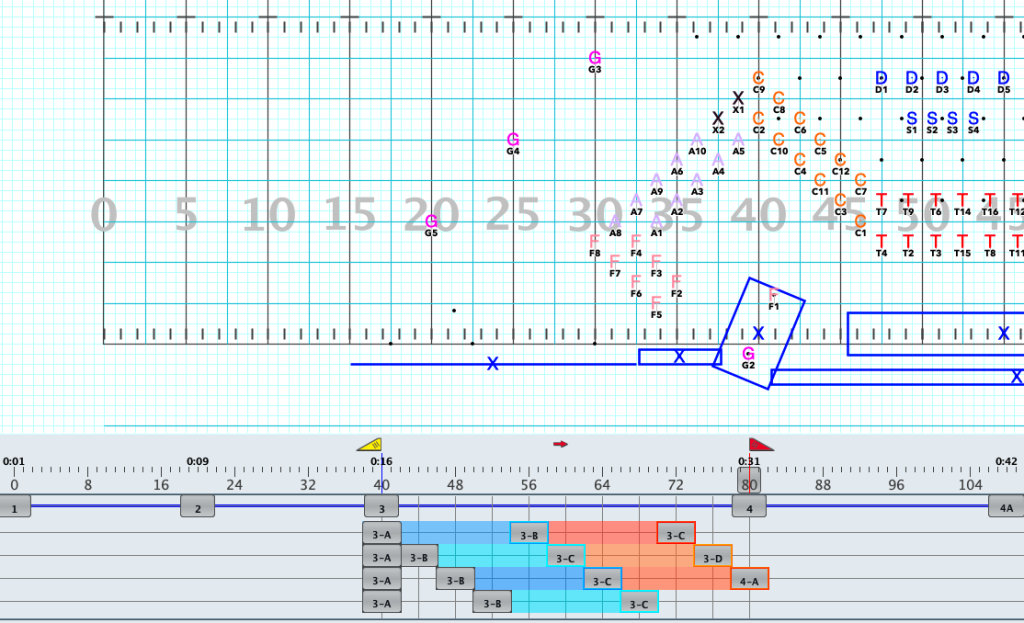Click performer X1 symbol on the field

click(739, 95)
